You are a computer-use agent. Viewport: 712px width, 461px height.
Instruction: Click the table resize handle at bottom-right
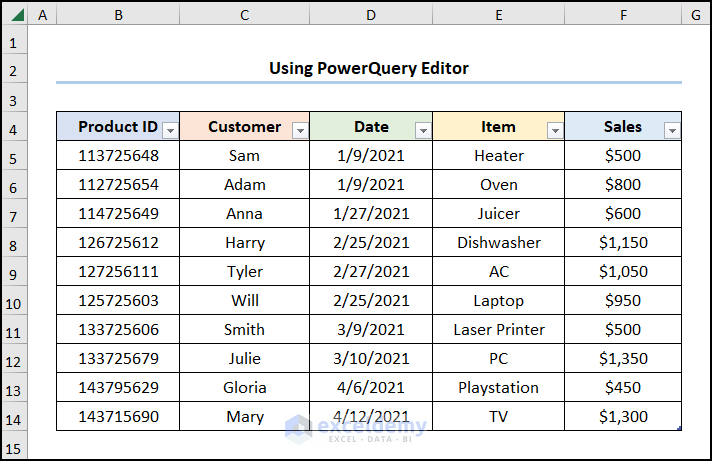point(680,429)
